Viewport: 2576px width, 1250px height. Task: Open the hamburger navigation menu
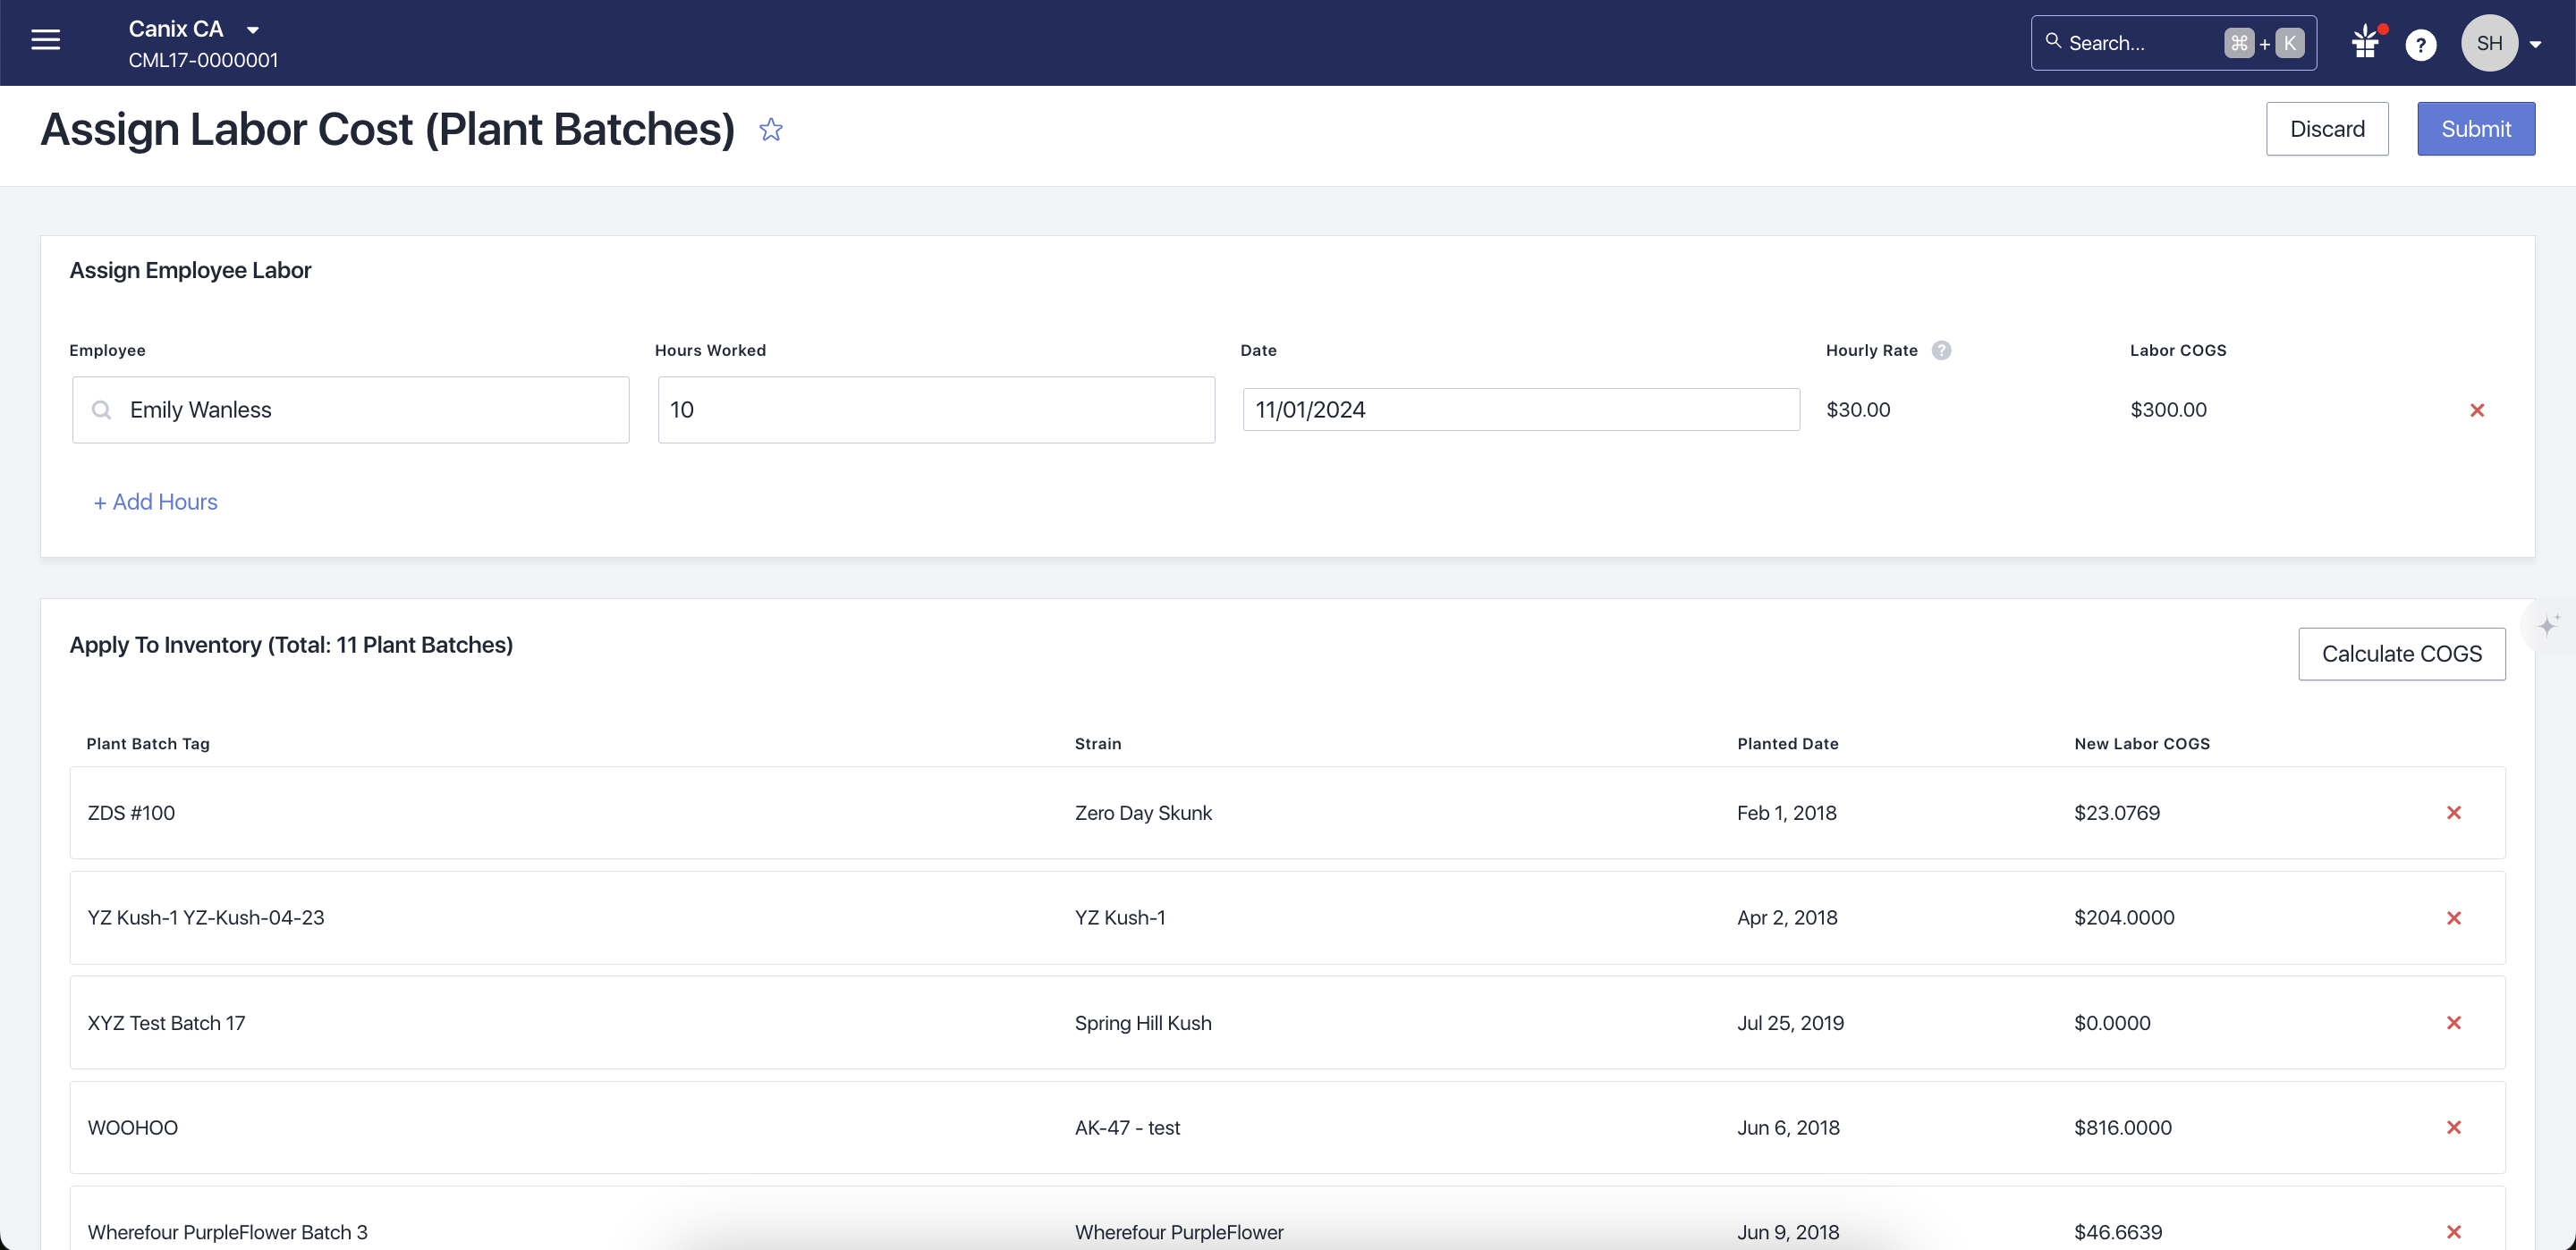(46, 40)
